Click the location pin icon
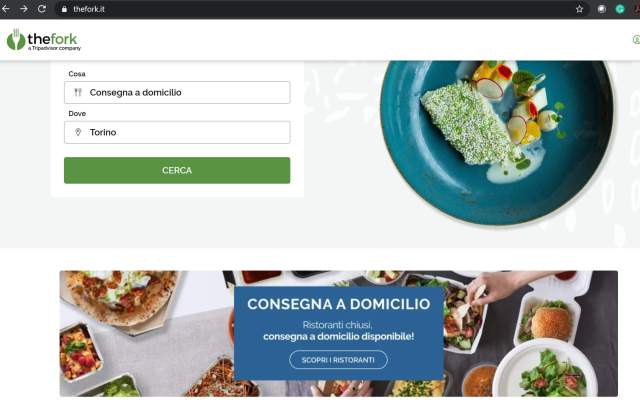This screenshot has width=640, height=419. [x=78, y=132]
